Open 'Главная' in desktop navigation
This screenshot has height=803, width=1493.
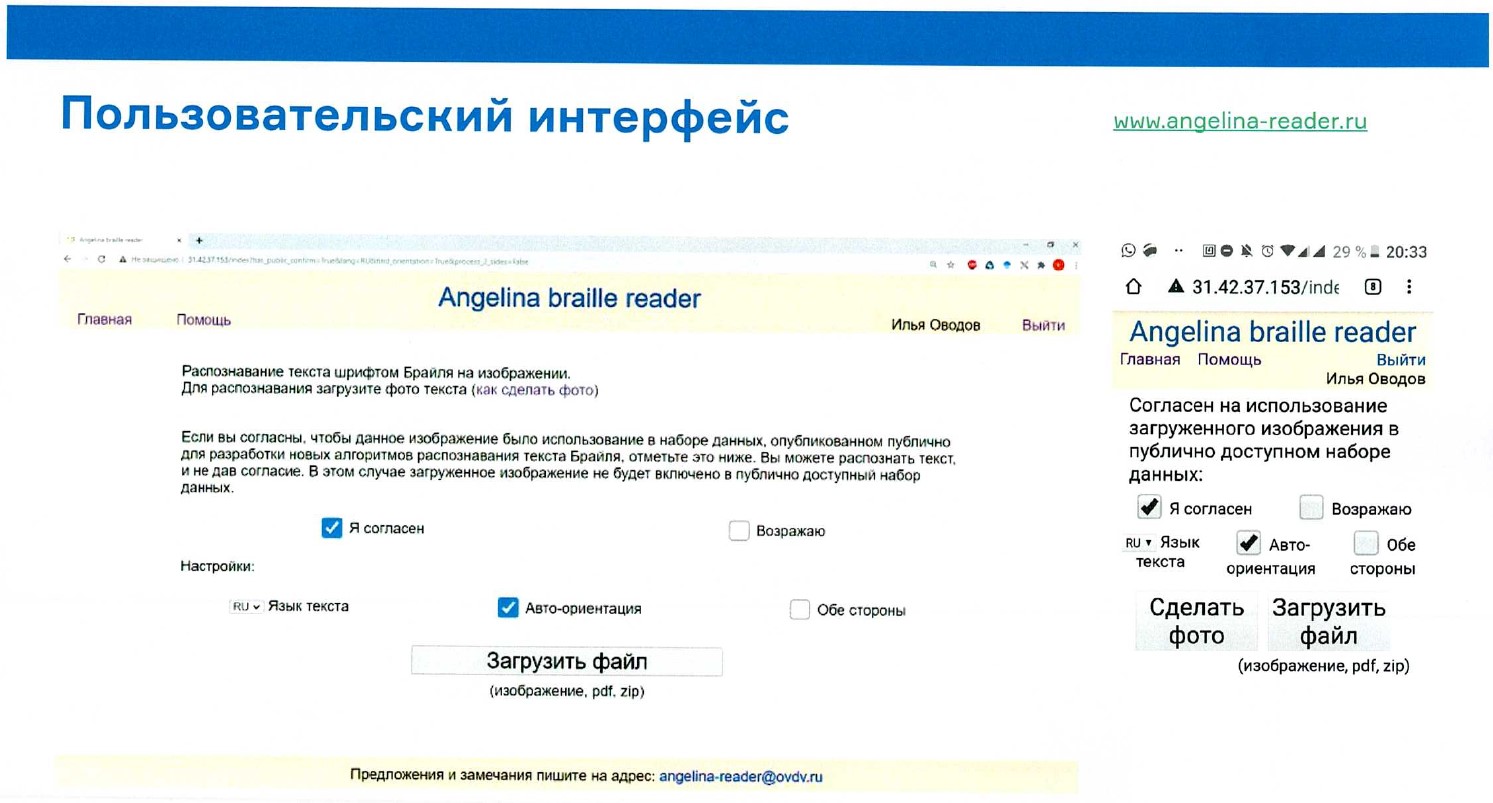pyautogui.click(x=104, y=320)
